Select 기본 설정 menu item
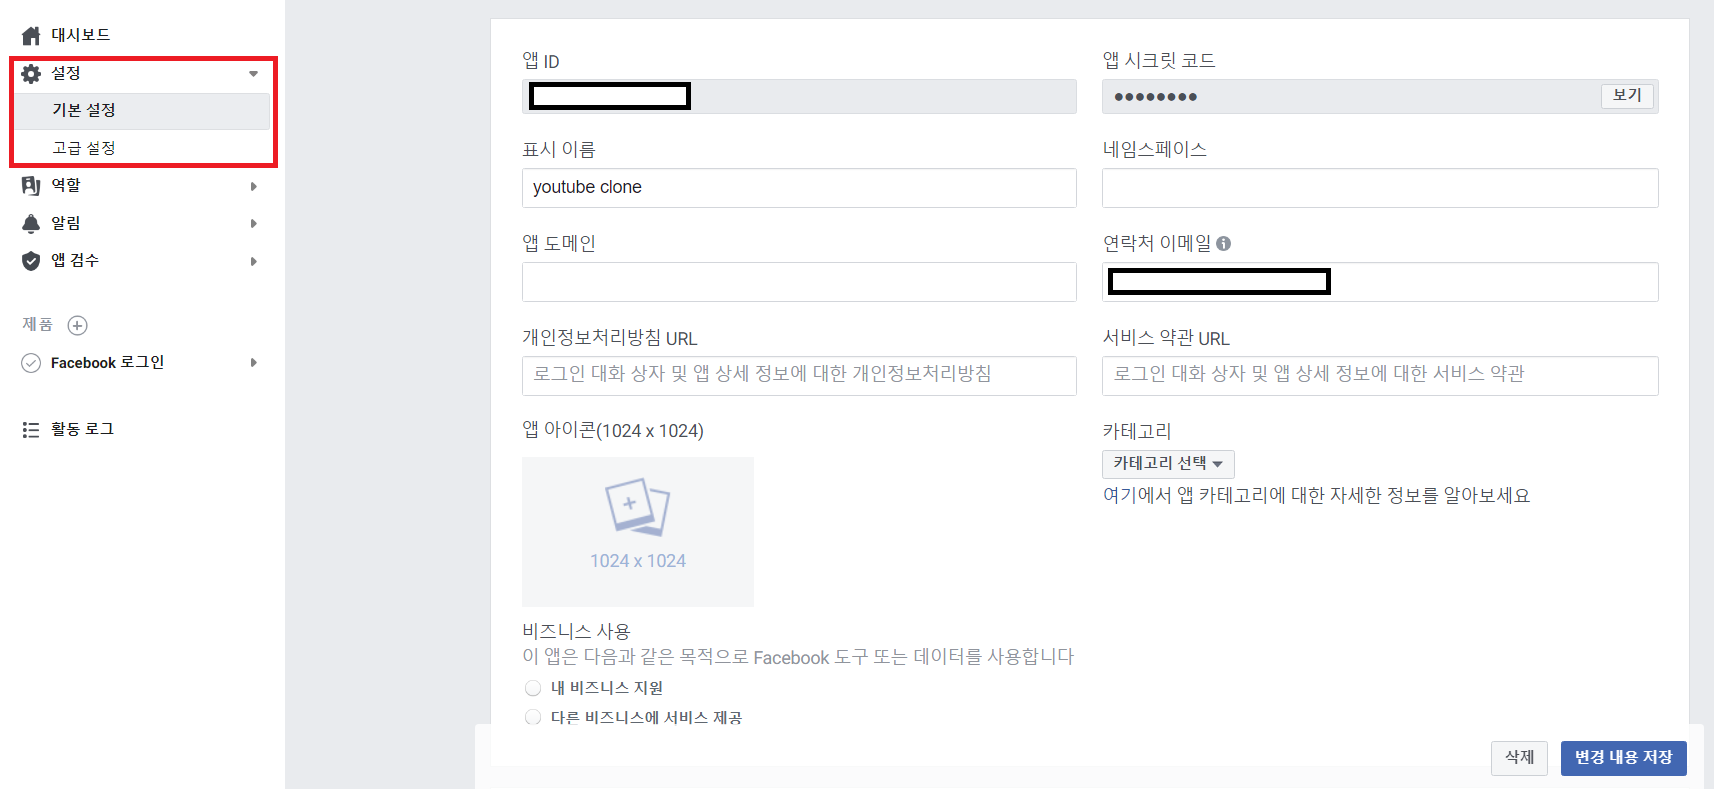Image resolution: width=1714 pixels, height=789 pixels. [141, 111]
